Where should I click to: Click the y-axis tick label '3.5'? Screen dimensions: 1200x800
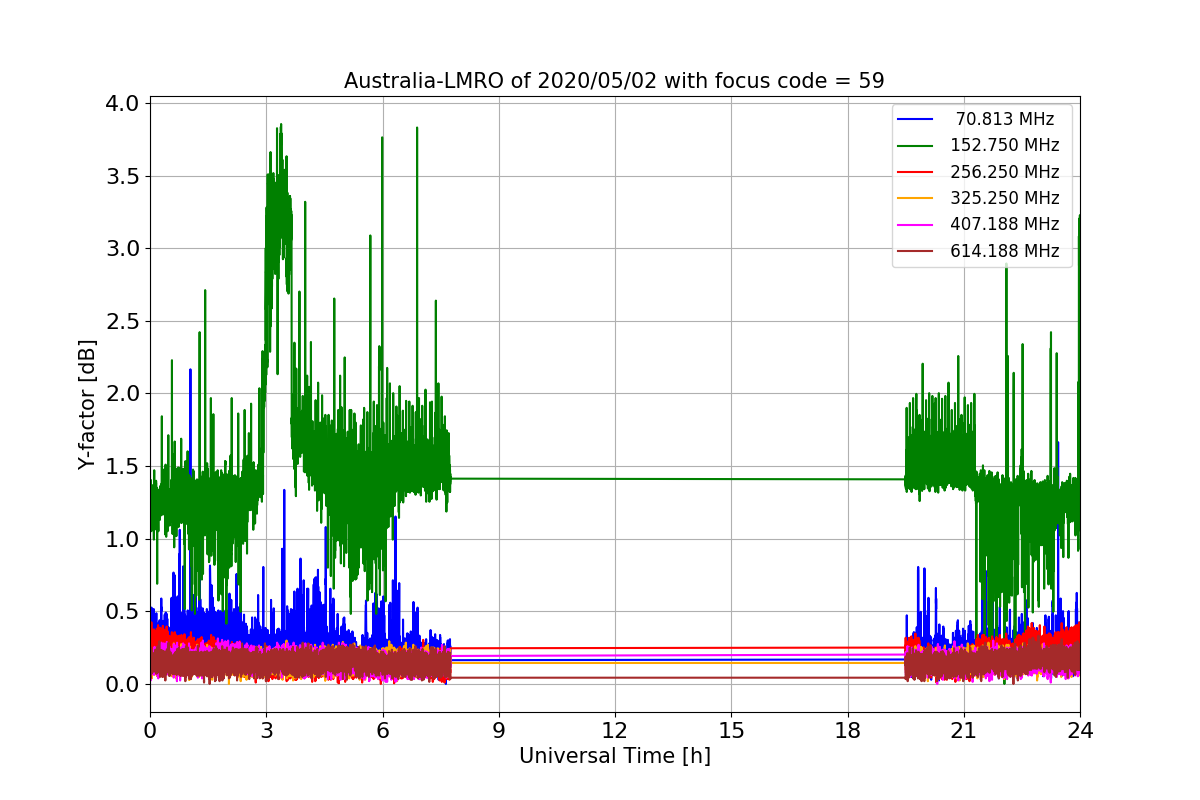pyautogui.click(x=124, y=176)
